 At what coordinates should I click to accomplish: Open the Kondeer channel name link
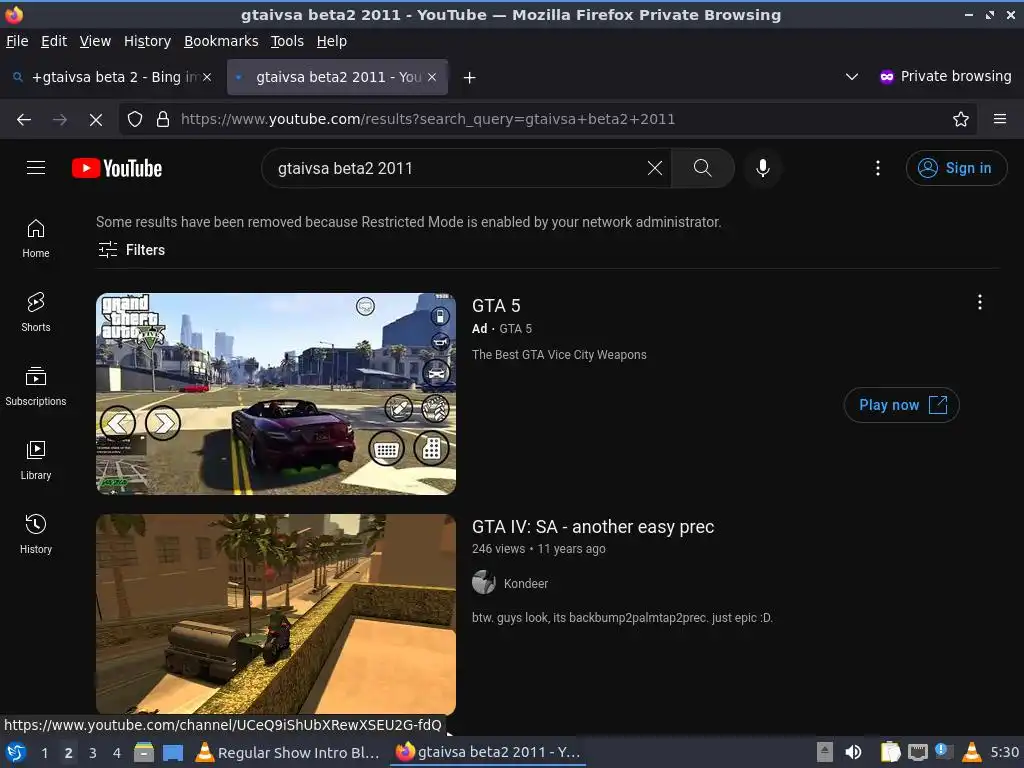coord(526,584)
